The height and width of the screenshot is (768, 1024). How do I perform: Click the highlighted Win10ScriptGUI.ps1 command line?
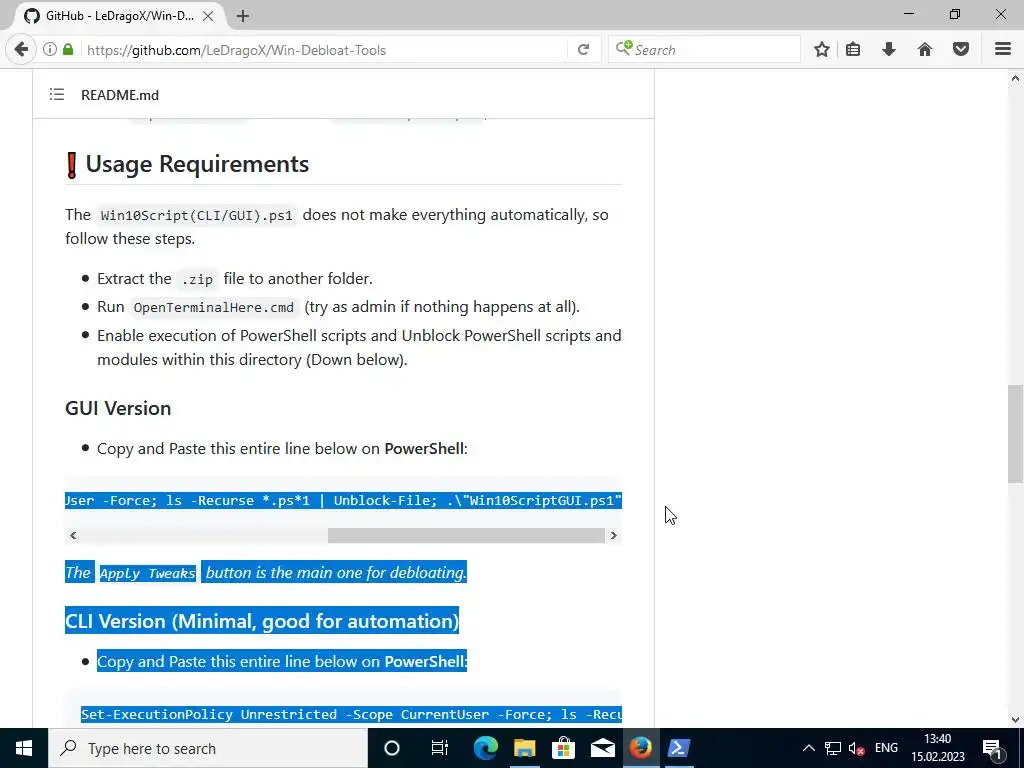point(344,500)
